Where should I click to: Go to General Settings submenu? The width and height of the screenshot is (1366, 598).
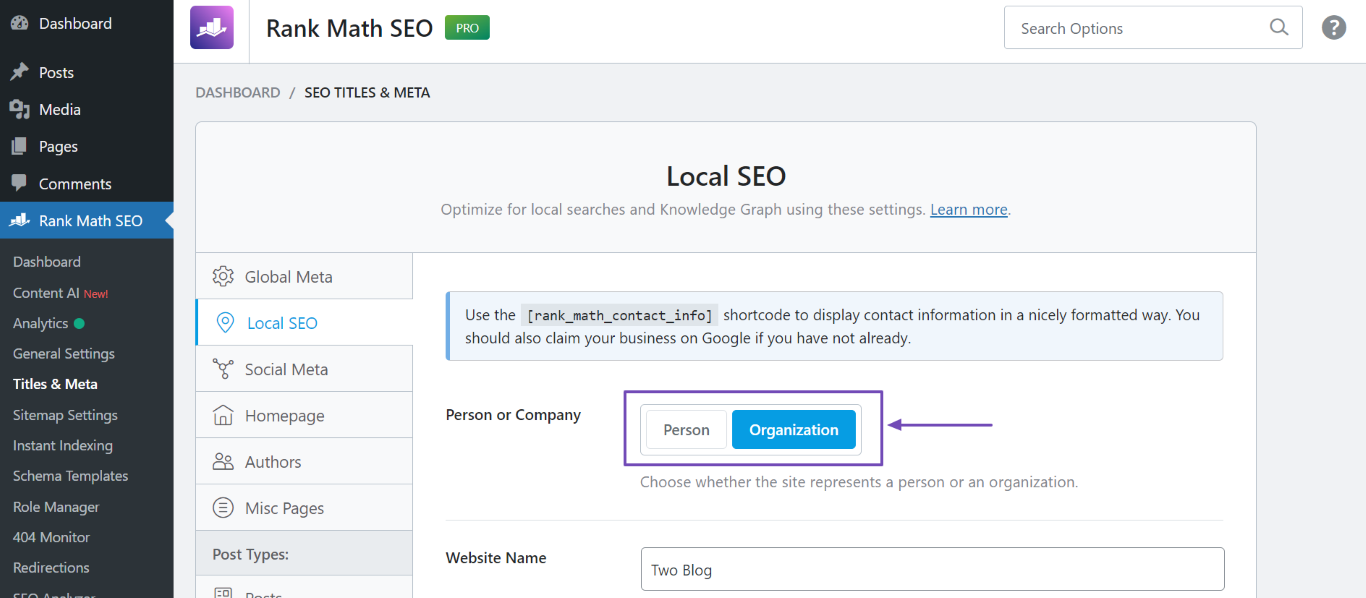coord(64,354)
